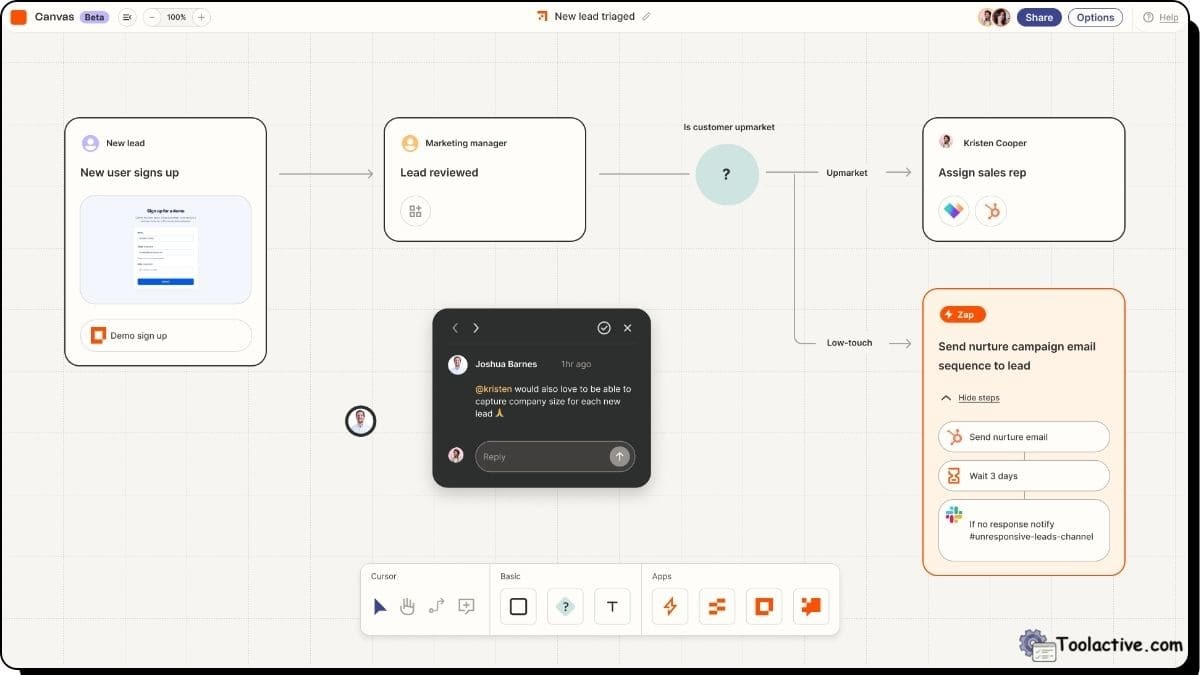
Task: Go to previous comment with left chevron
Action: click(455, 327)
